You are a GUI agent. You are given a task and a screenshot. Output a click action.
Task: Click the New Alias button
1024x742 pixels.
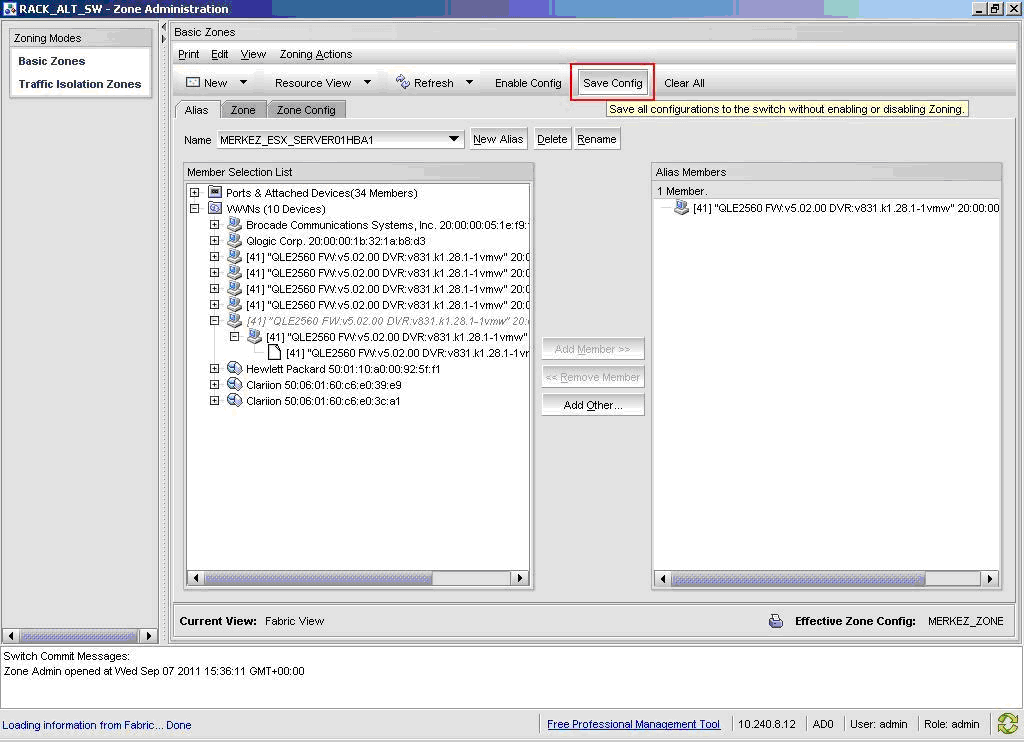(498, 139)
